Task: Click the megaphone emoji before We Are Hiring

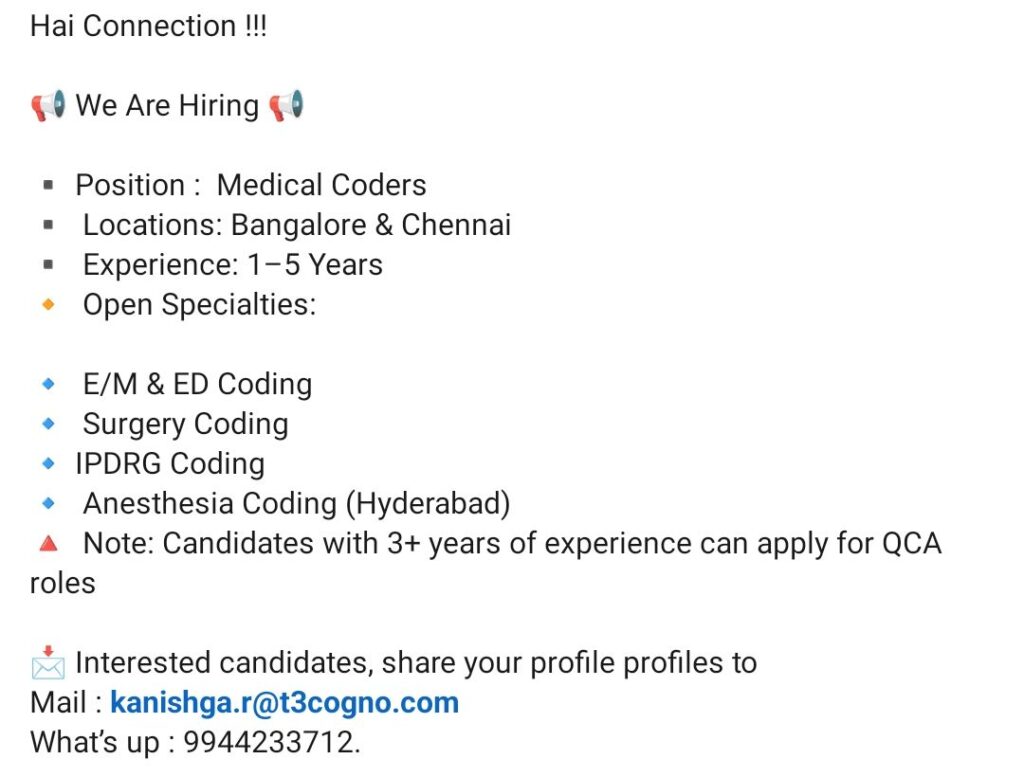Action: pyautogui.click(x=48, y=105)
